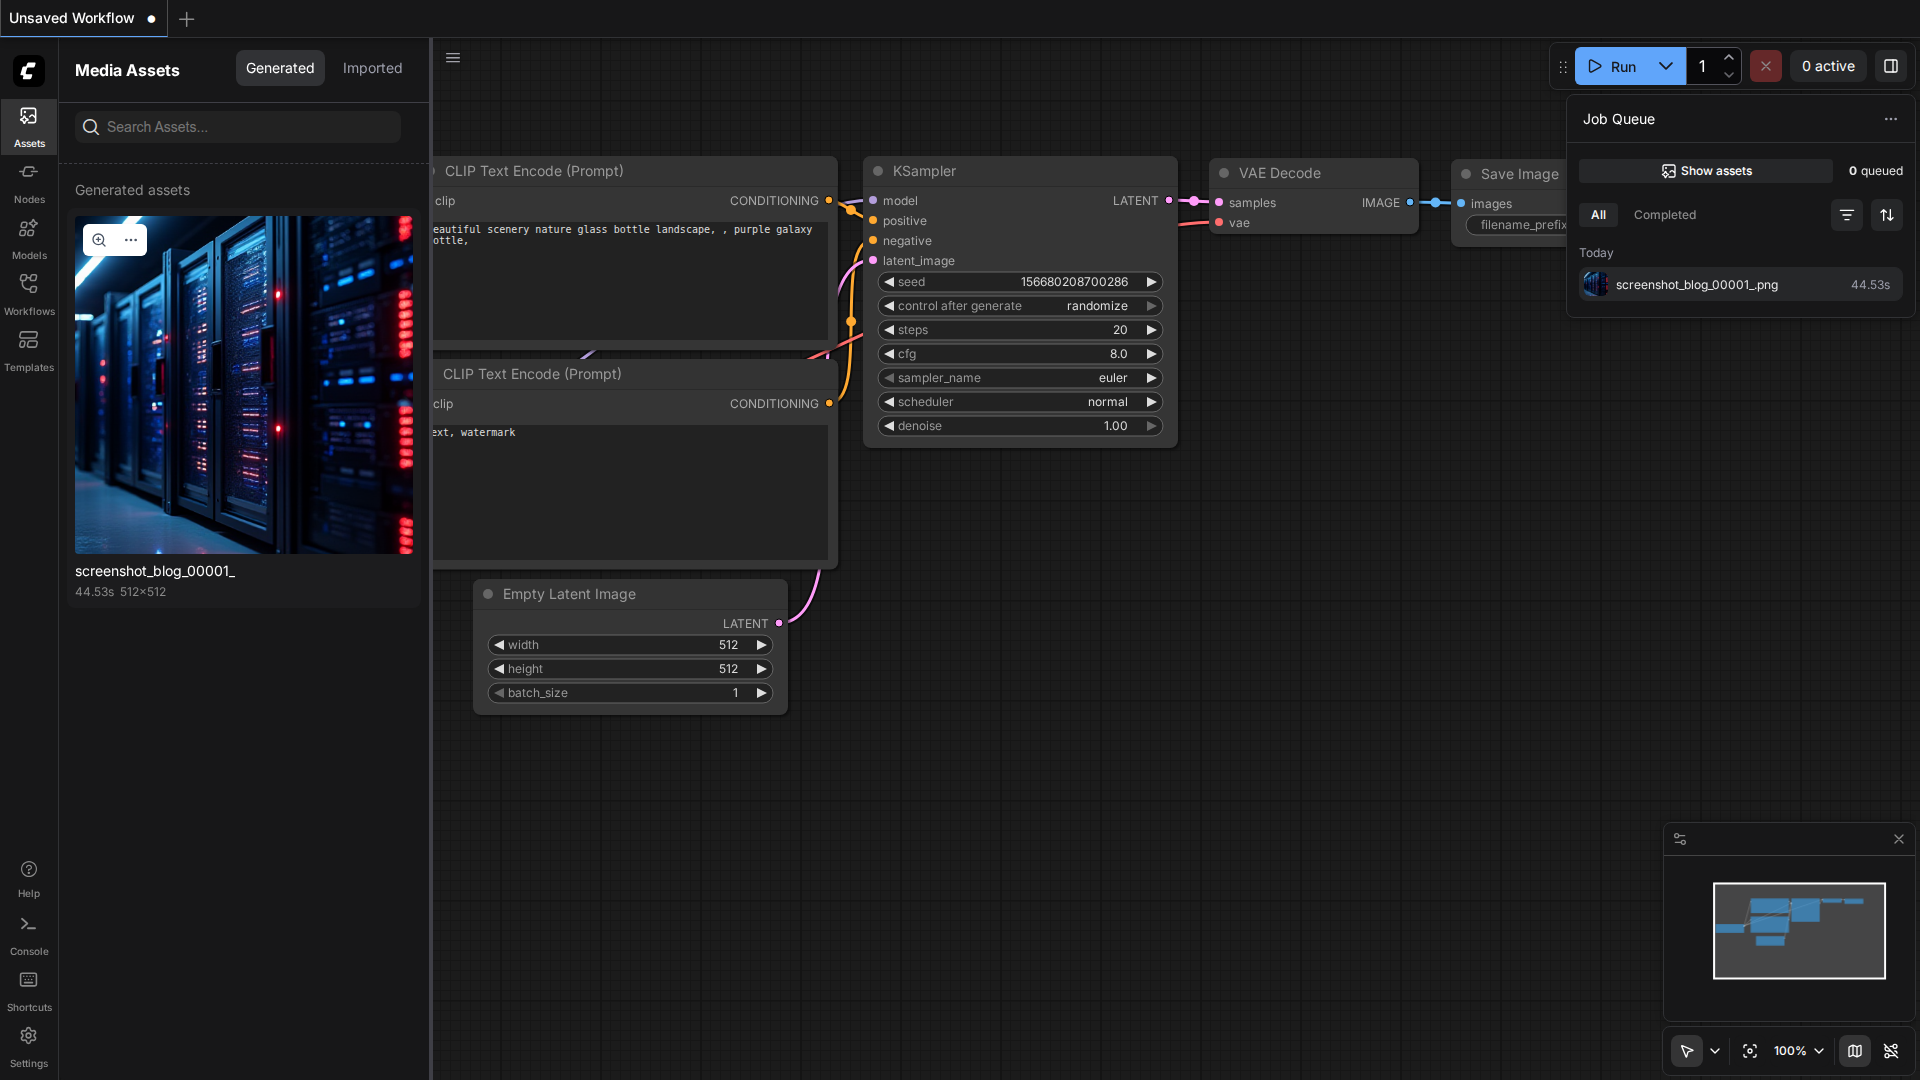Image resolution: width=1920 pixels, height=1080 pixels.
Task: Expand the Run button dropdown arrow
Action: pos(1666,66)
